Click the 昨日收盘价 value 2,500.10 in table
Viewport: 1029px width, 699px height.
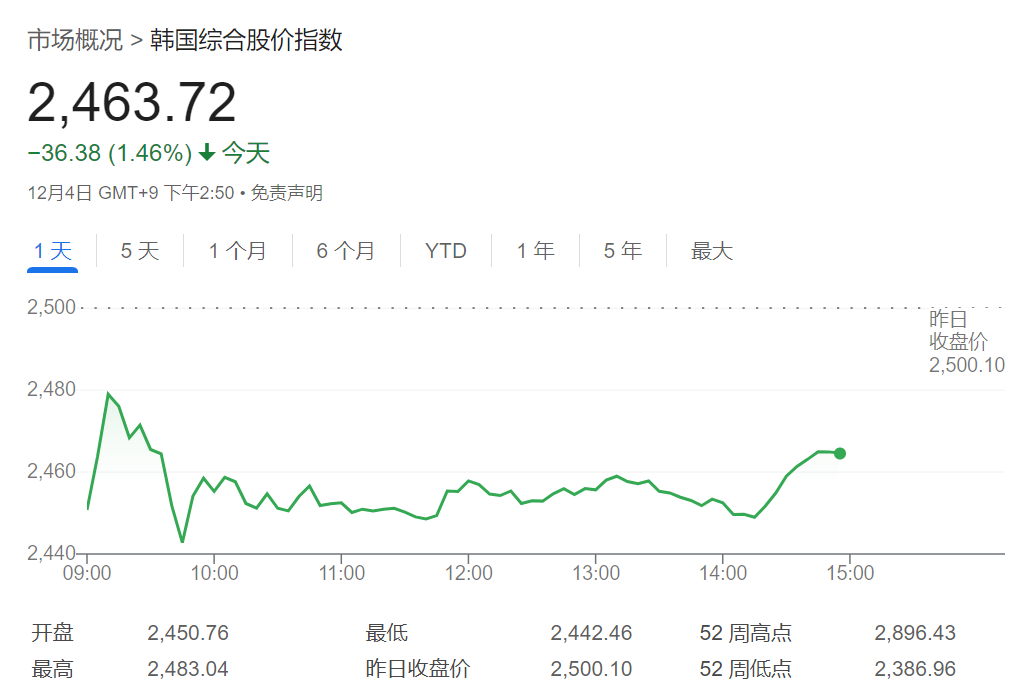click(x=591, y=669)
